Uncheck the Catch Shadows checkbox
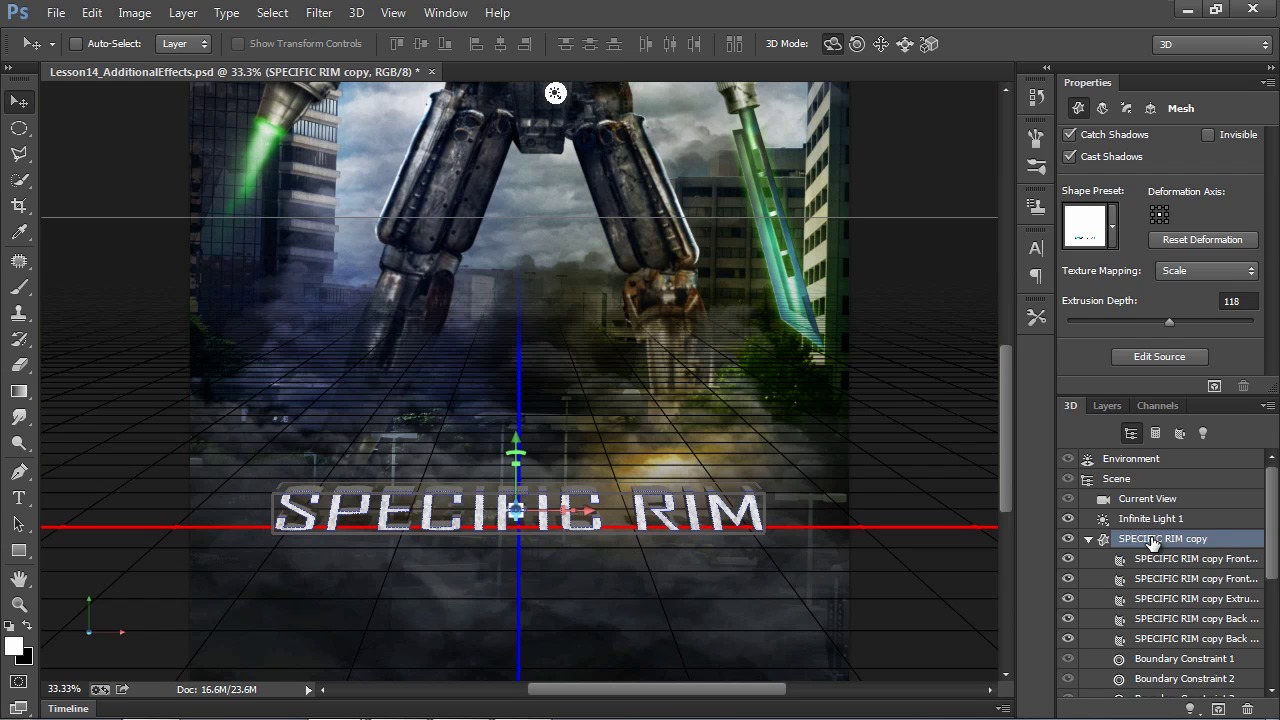Screen dimensions: 1280x720 [1071, 135]
